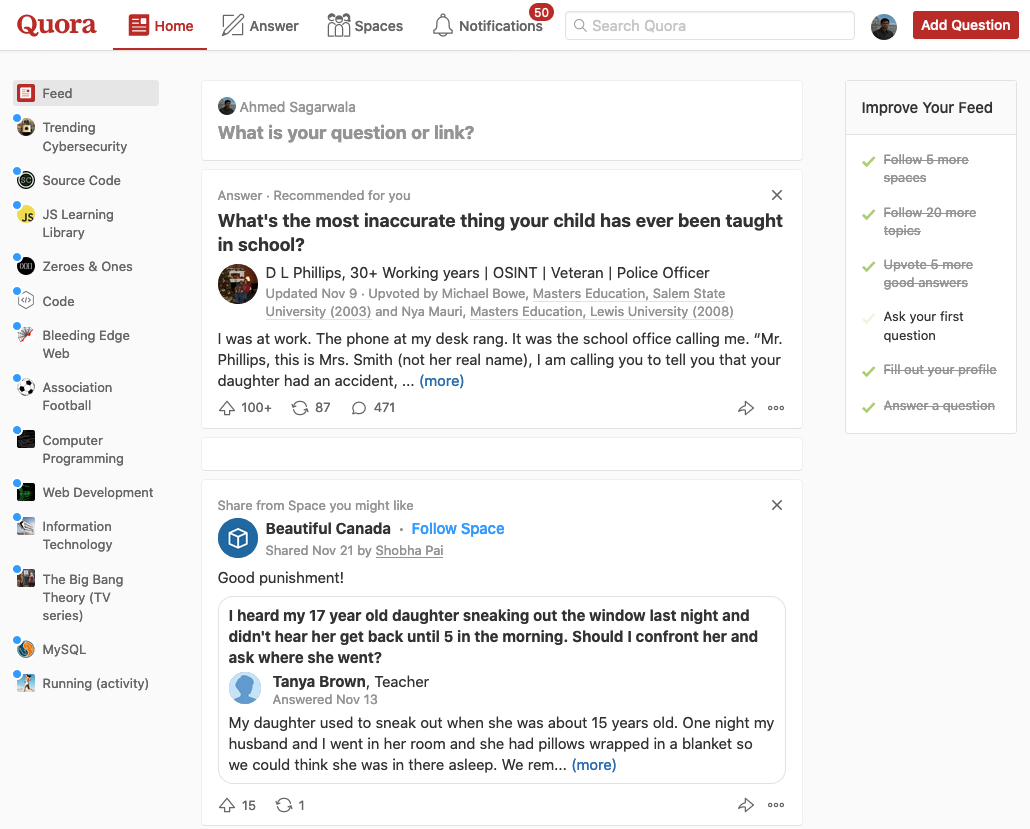Open Lewis University credential link
Viewport: 1030px width, 829px height.
tap(602, 311)
